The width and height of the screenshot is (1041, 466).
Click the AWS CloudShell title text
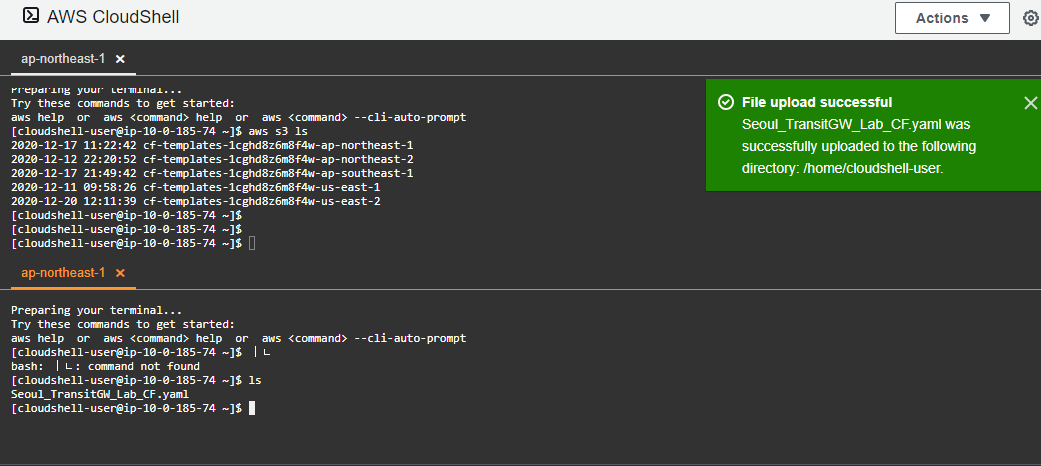click(x=113, y=17)
